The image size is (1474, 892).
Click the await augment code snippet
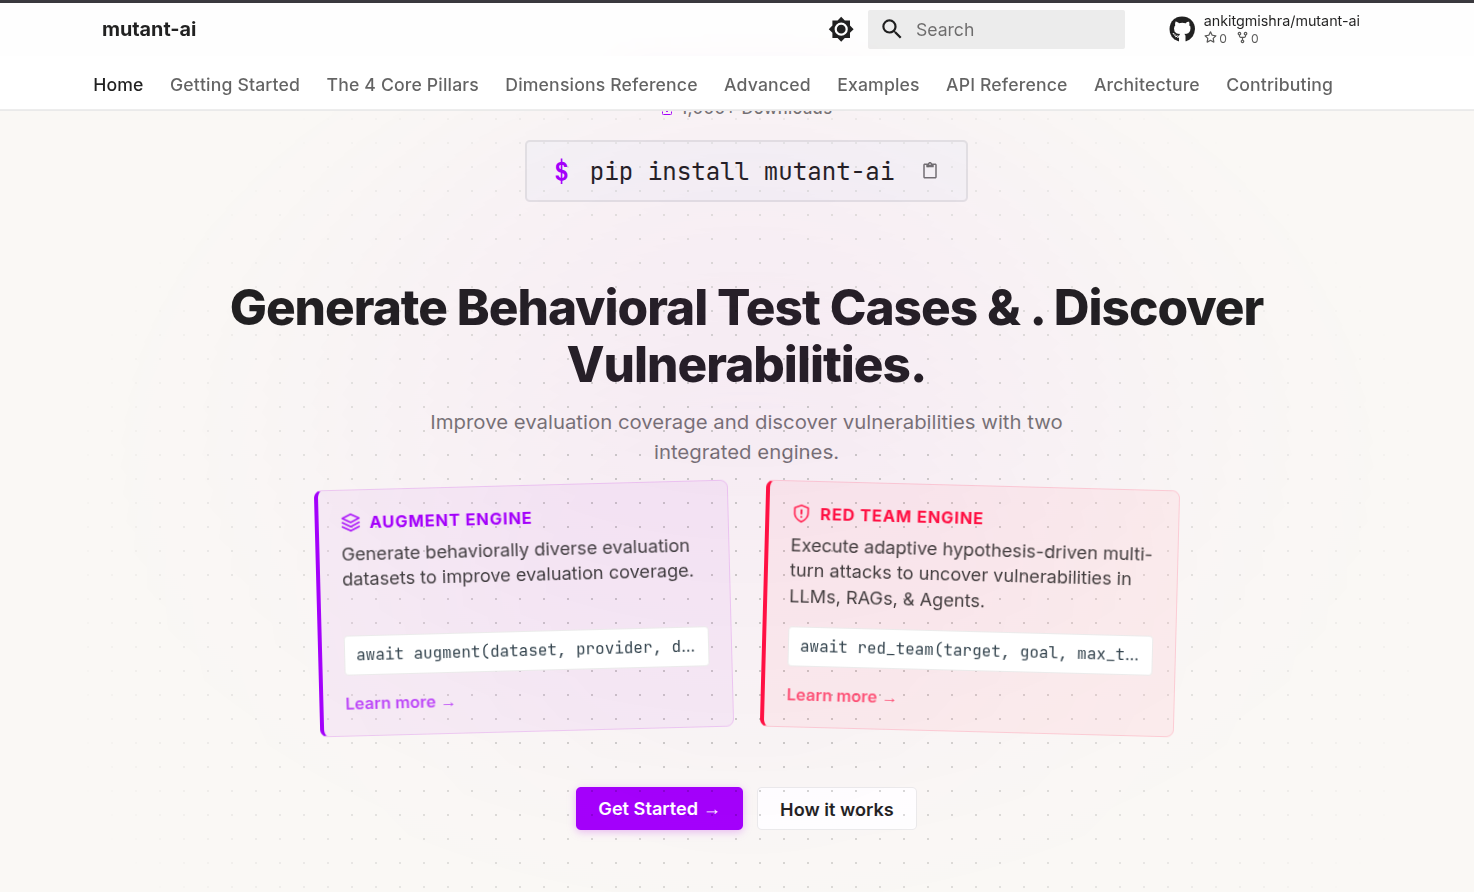pos(526,650)
